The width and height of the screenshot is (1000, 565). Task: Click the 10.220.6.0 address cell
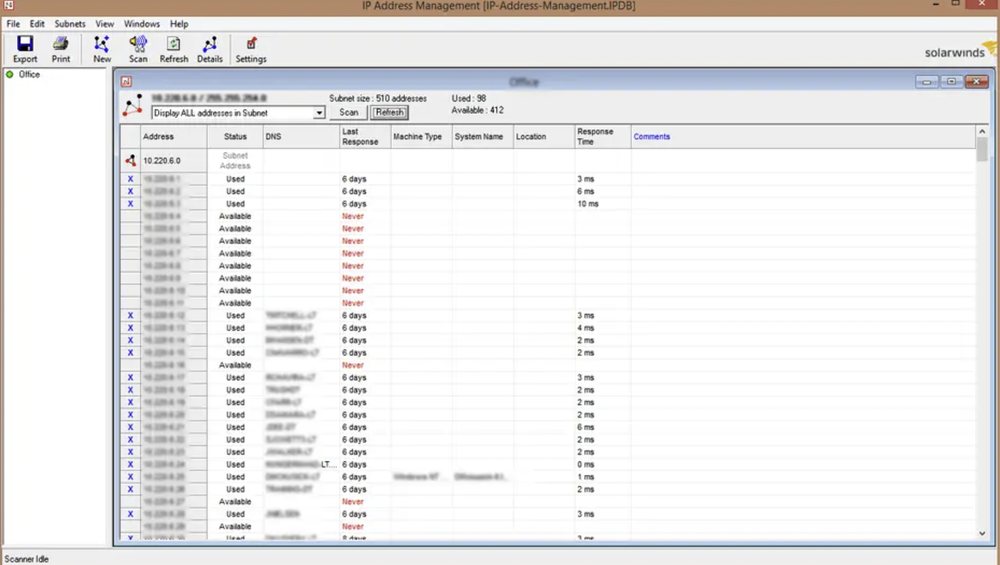tap(173, 161)
